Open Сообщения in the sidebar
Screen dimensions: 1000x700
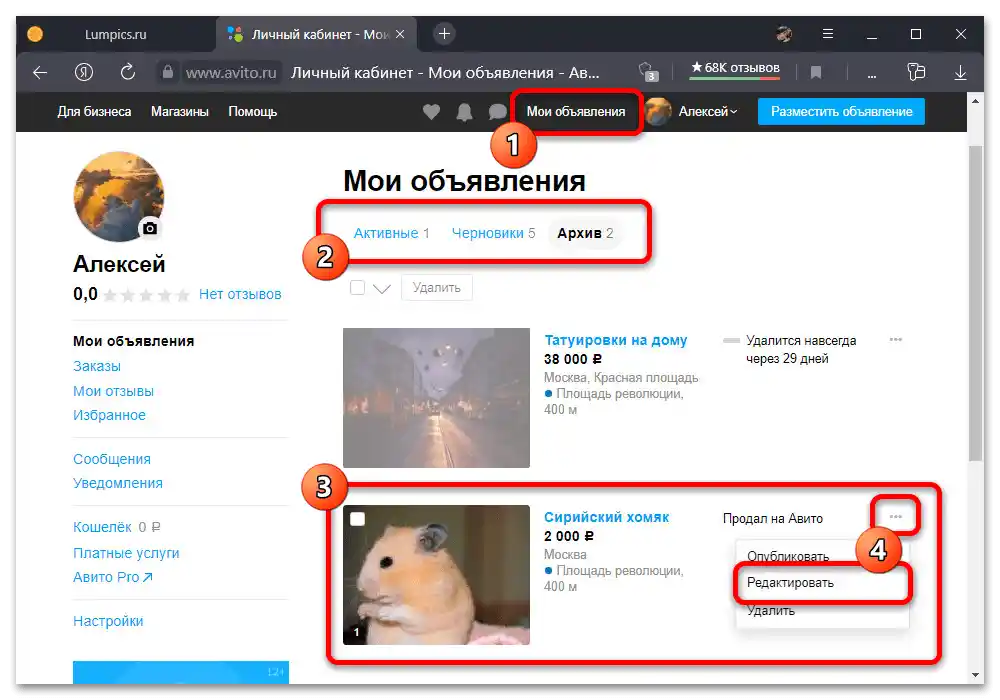pyautogui.click(x=112, y=459)
